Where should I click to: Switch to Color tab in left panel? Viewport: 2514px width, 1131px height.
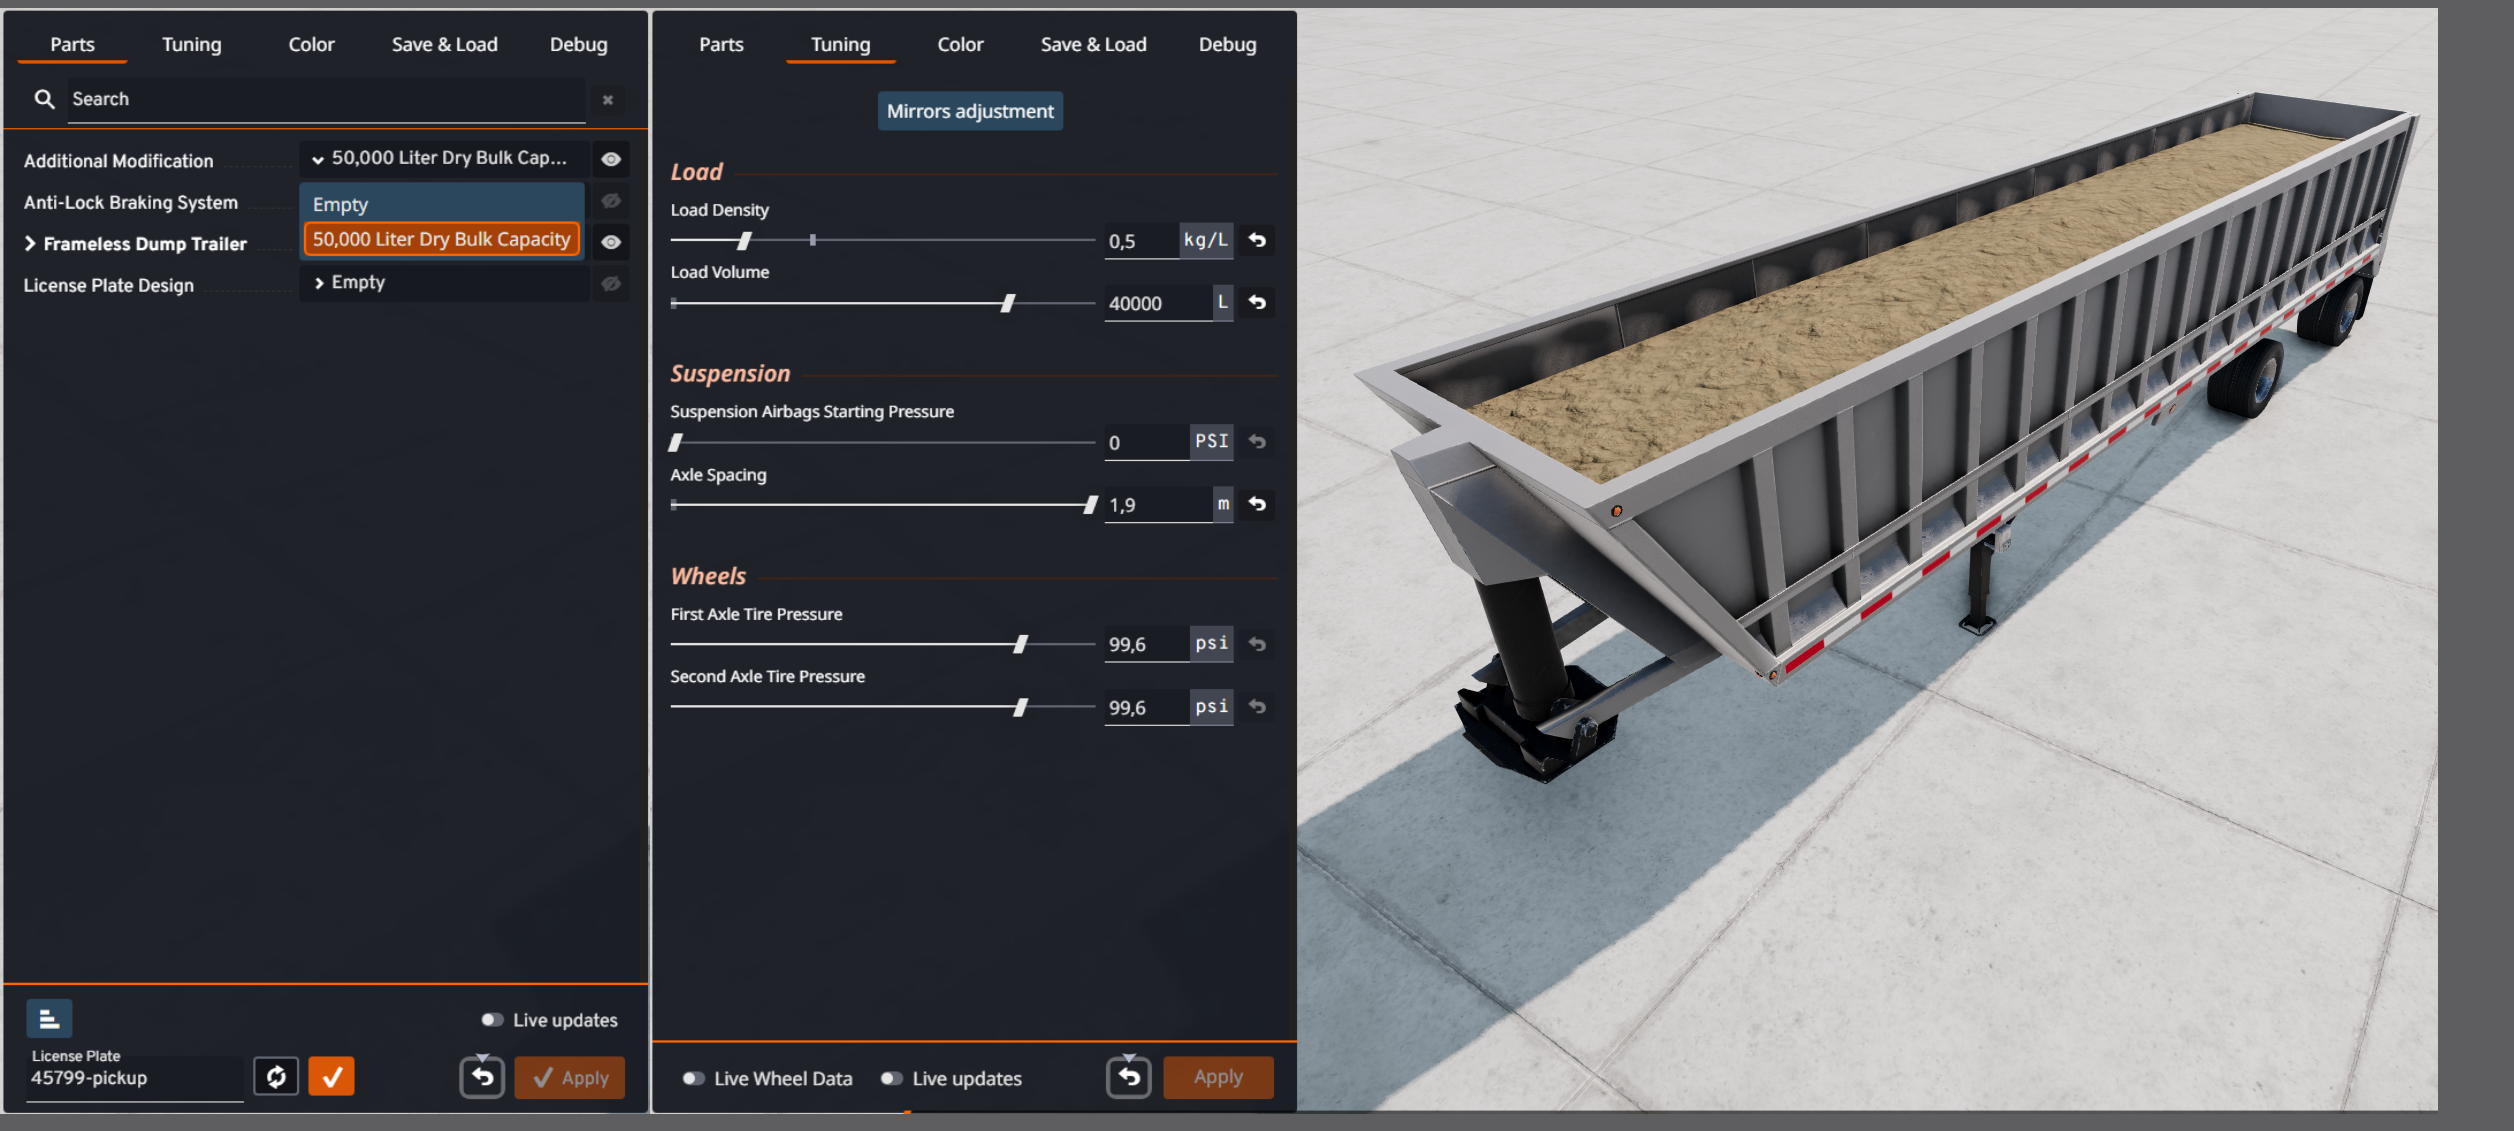pyautogui.click(x=311, y=44)
